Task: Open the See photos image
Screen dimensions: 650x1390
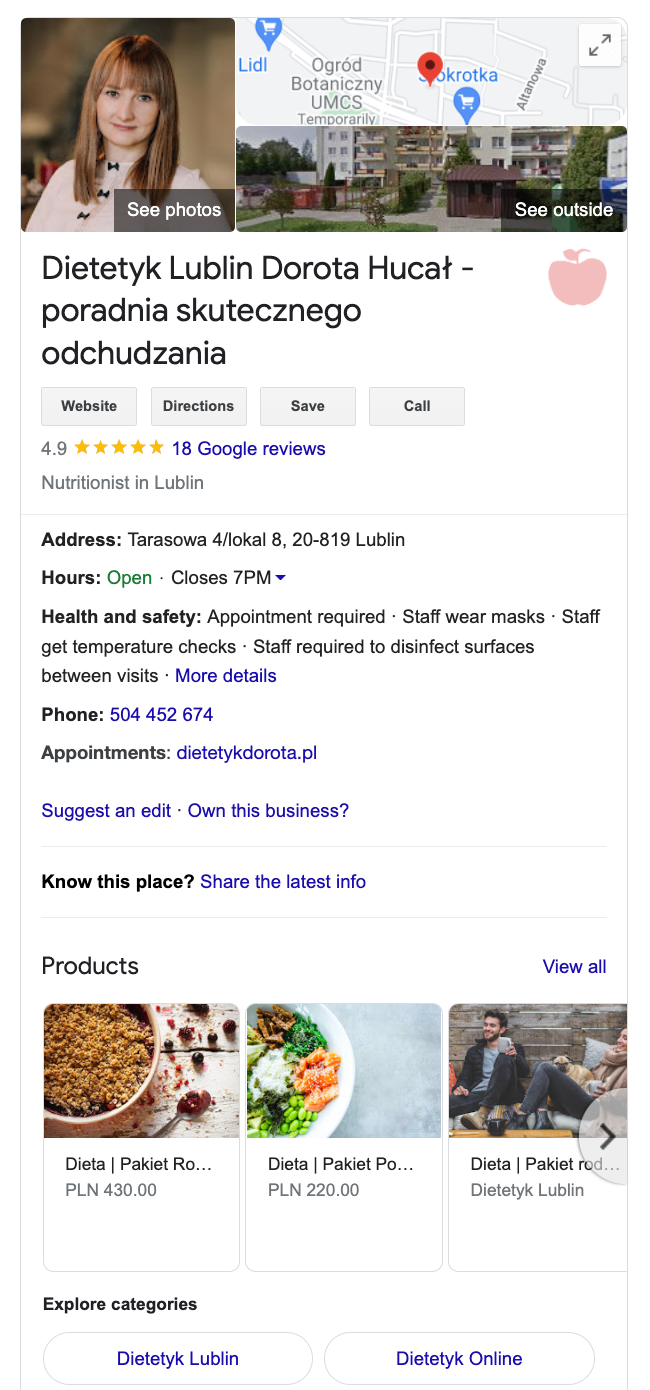Action: [128, 125]
